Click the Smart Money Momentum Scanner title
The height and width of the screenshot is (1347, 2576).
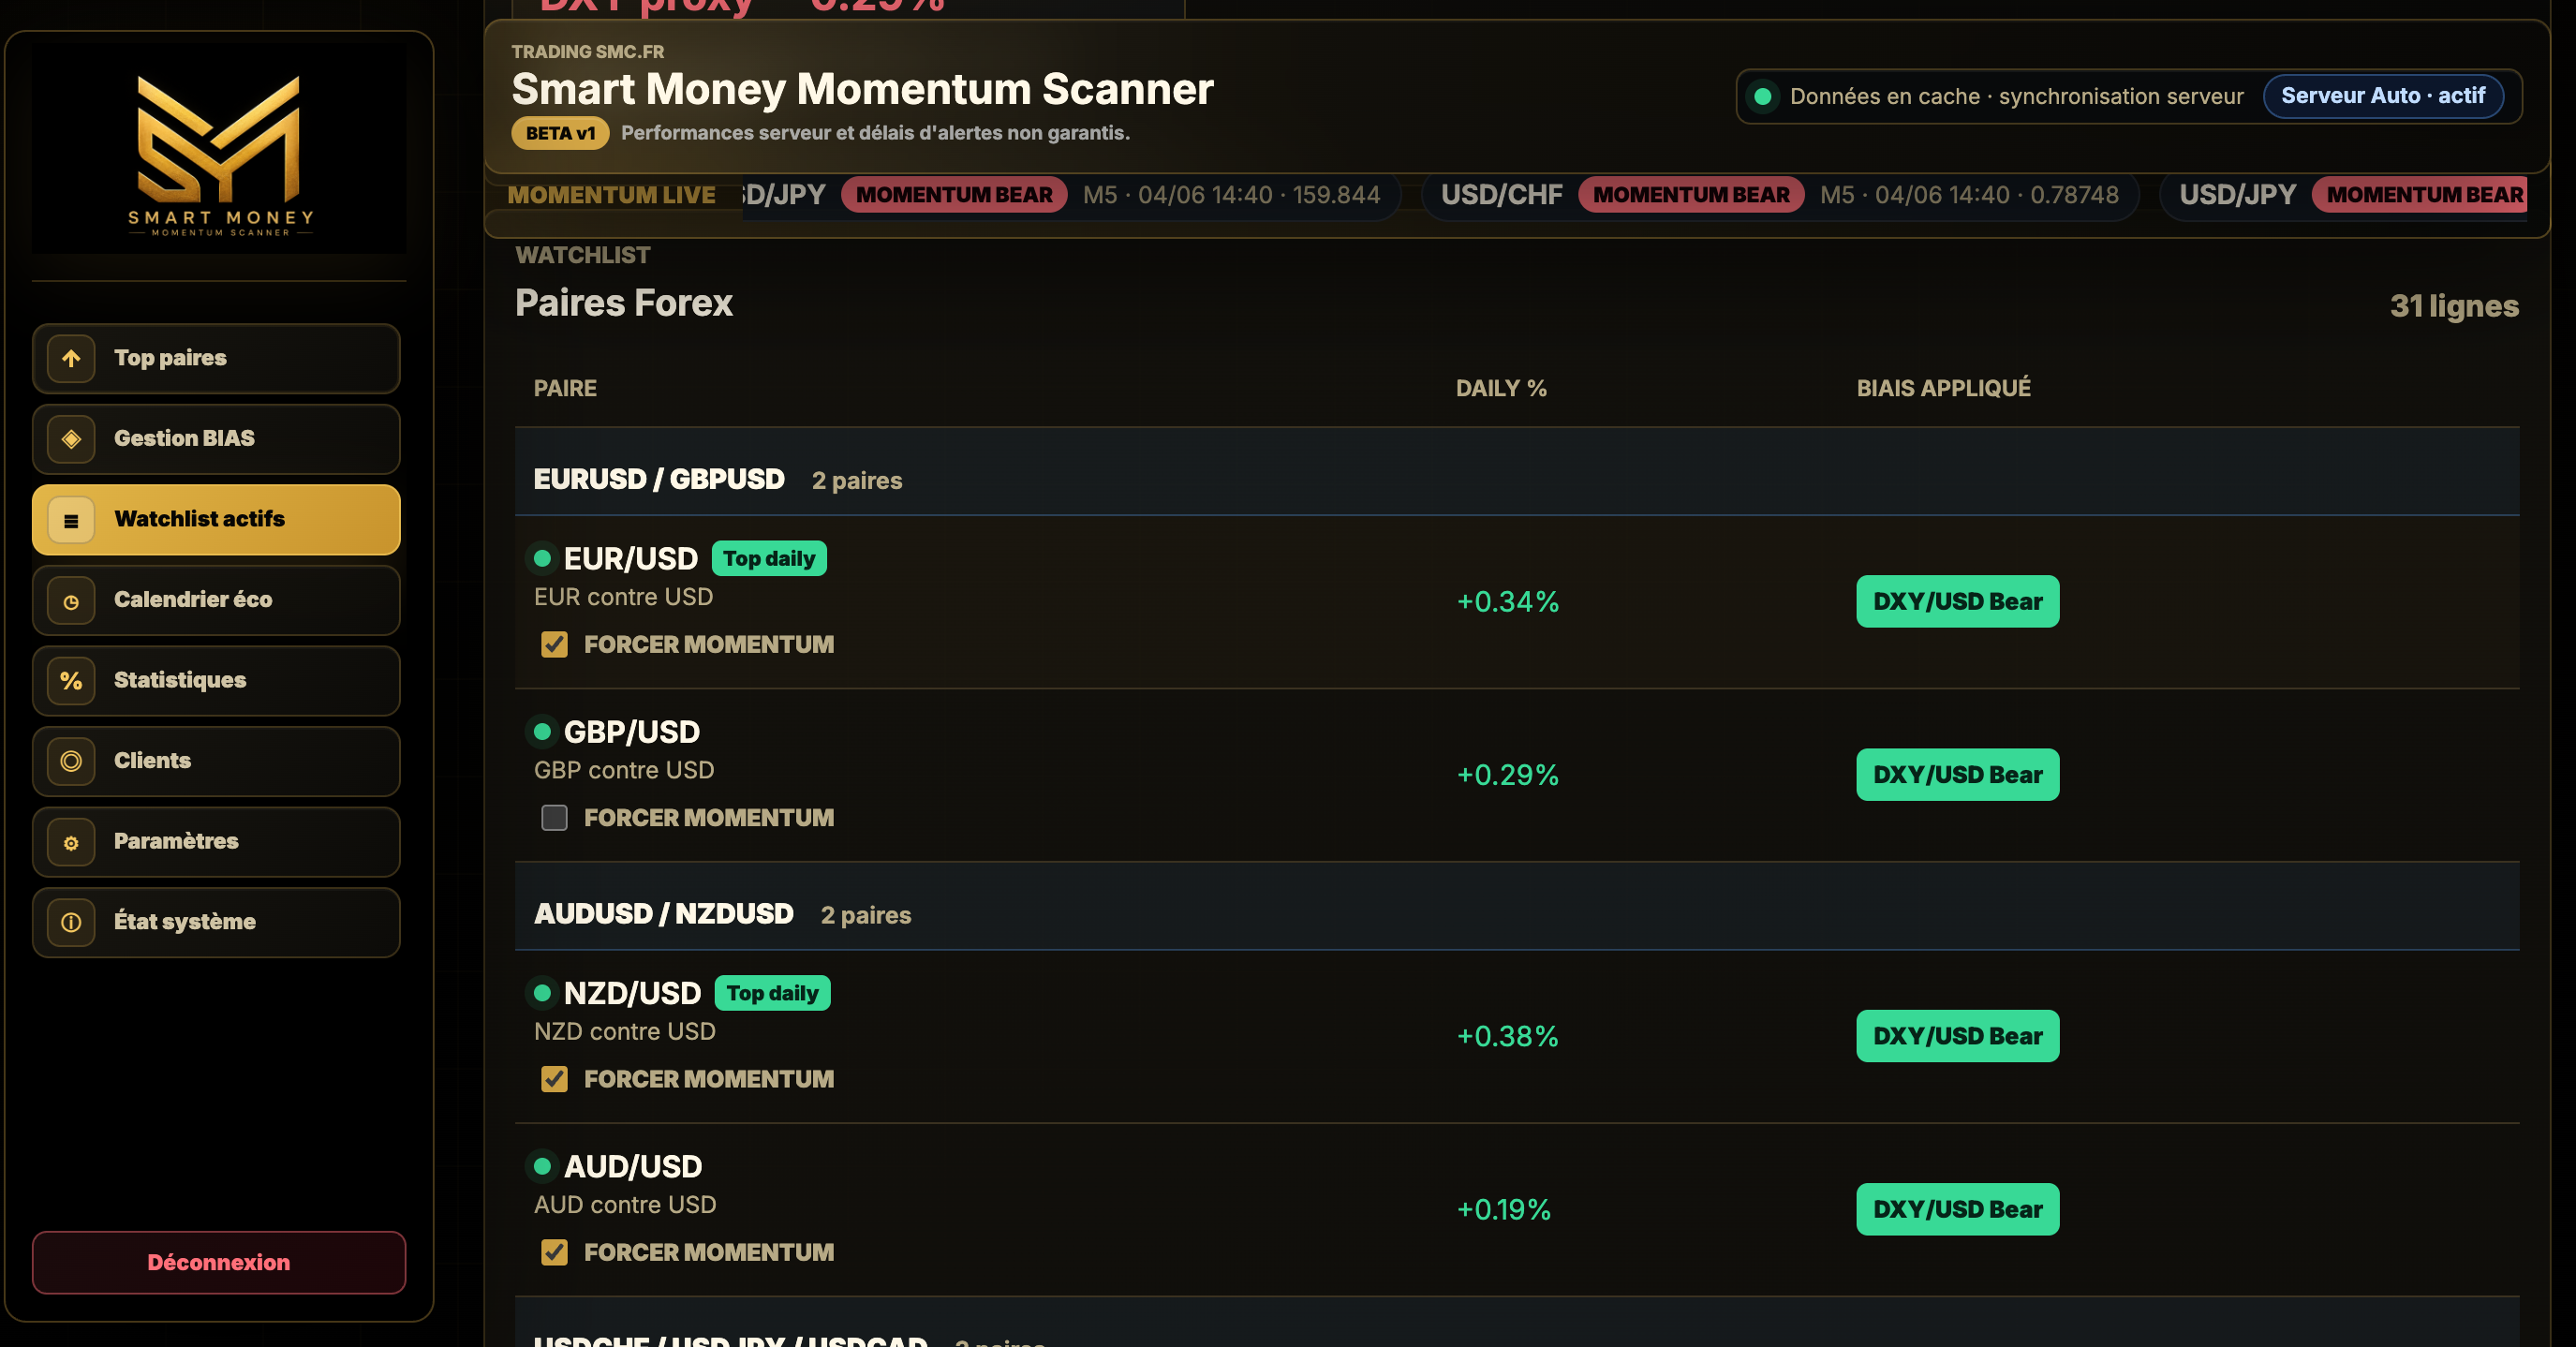tap(863, 89)
